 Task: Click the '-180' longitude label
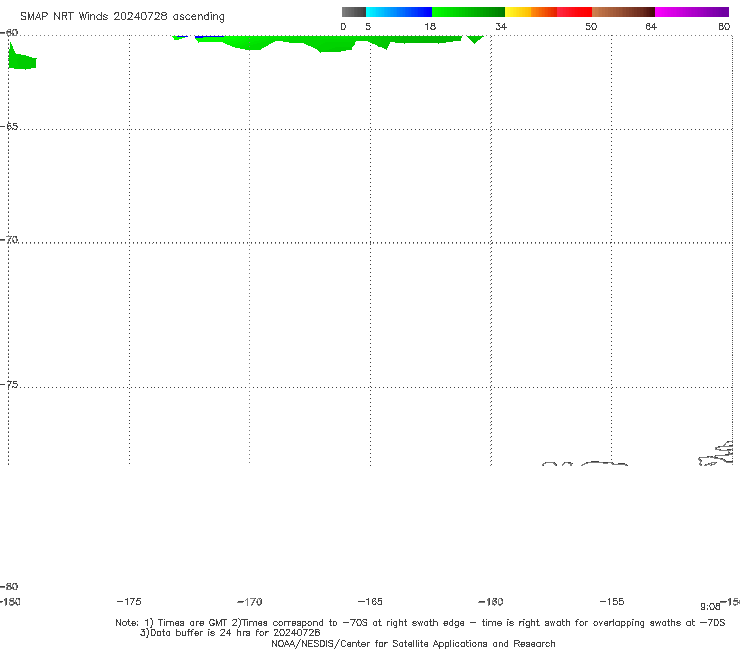[x=10, y=601]
